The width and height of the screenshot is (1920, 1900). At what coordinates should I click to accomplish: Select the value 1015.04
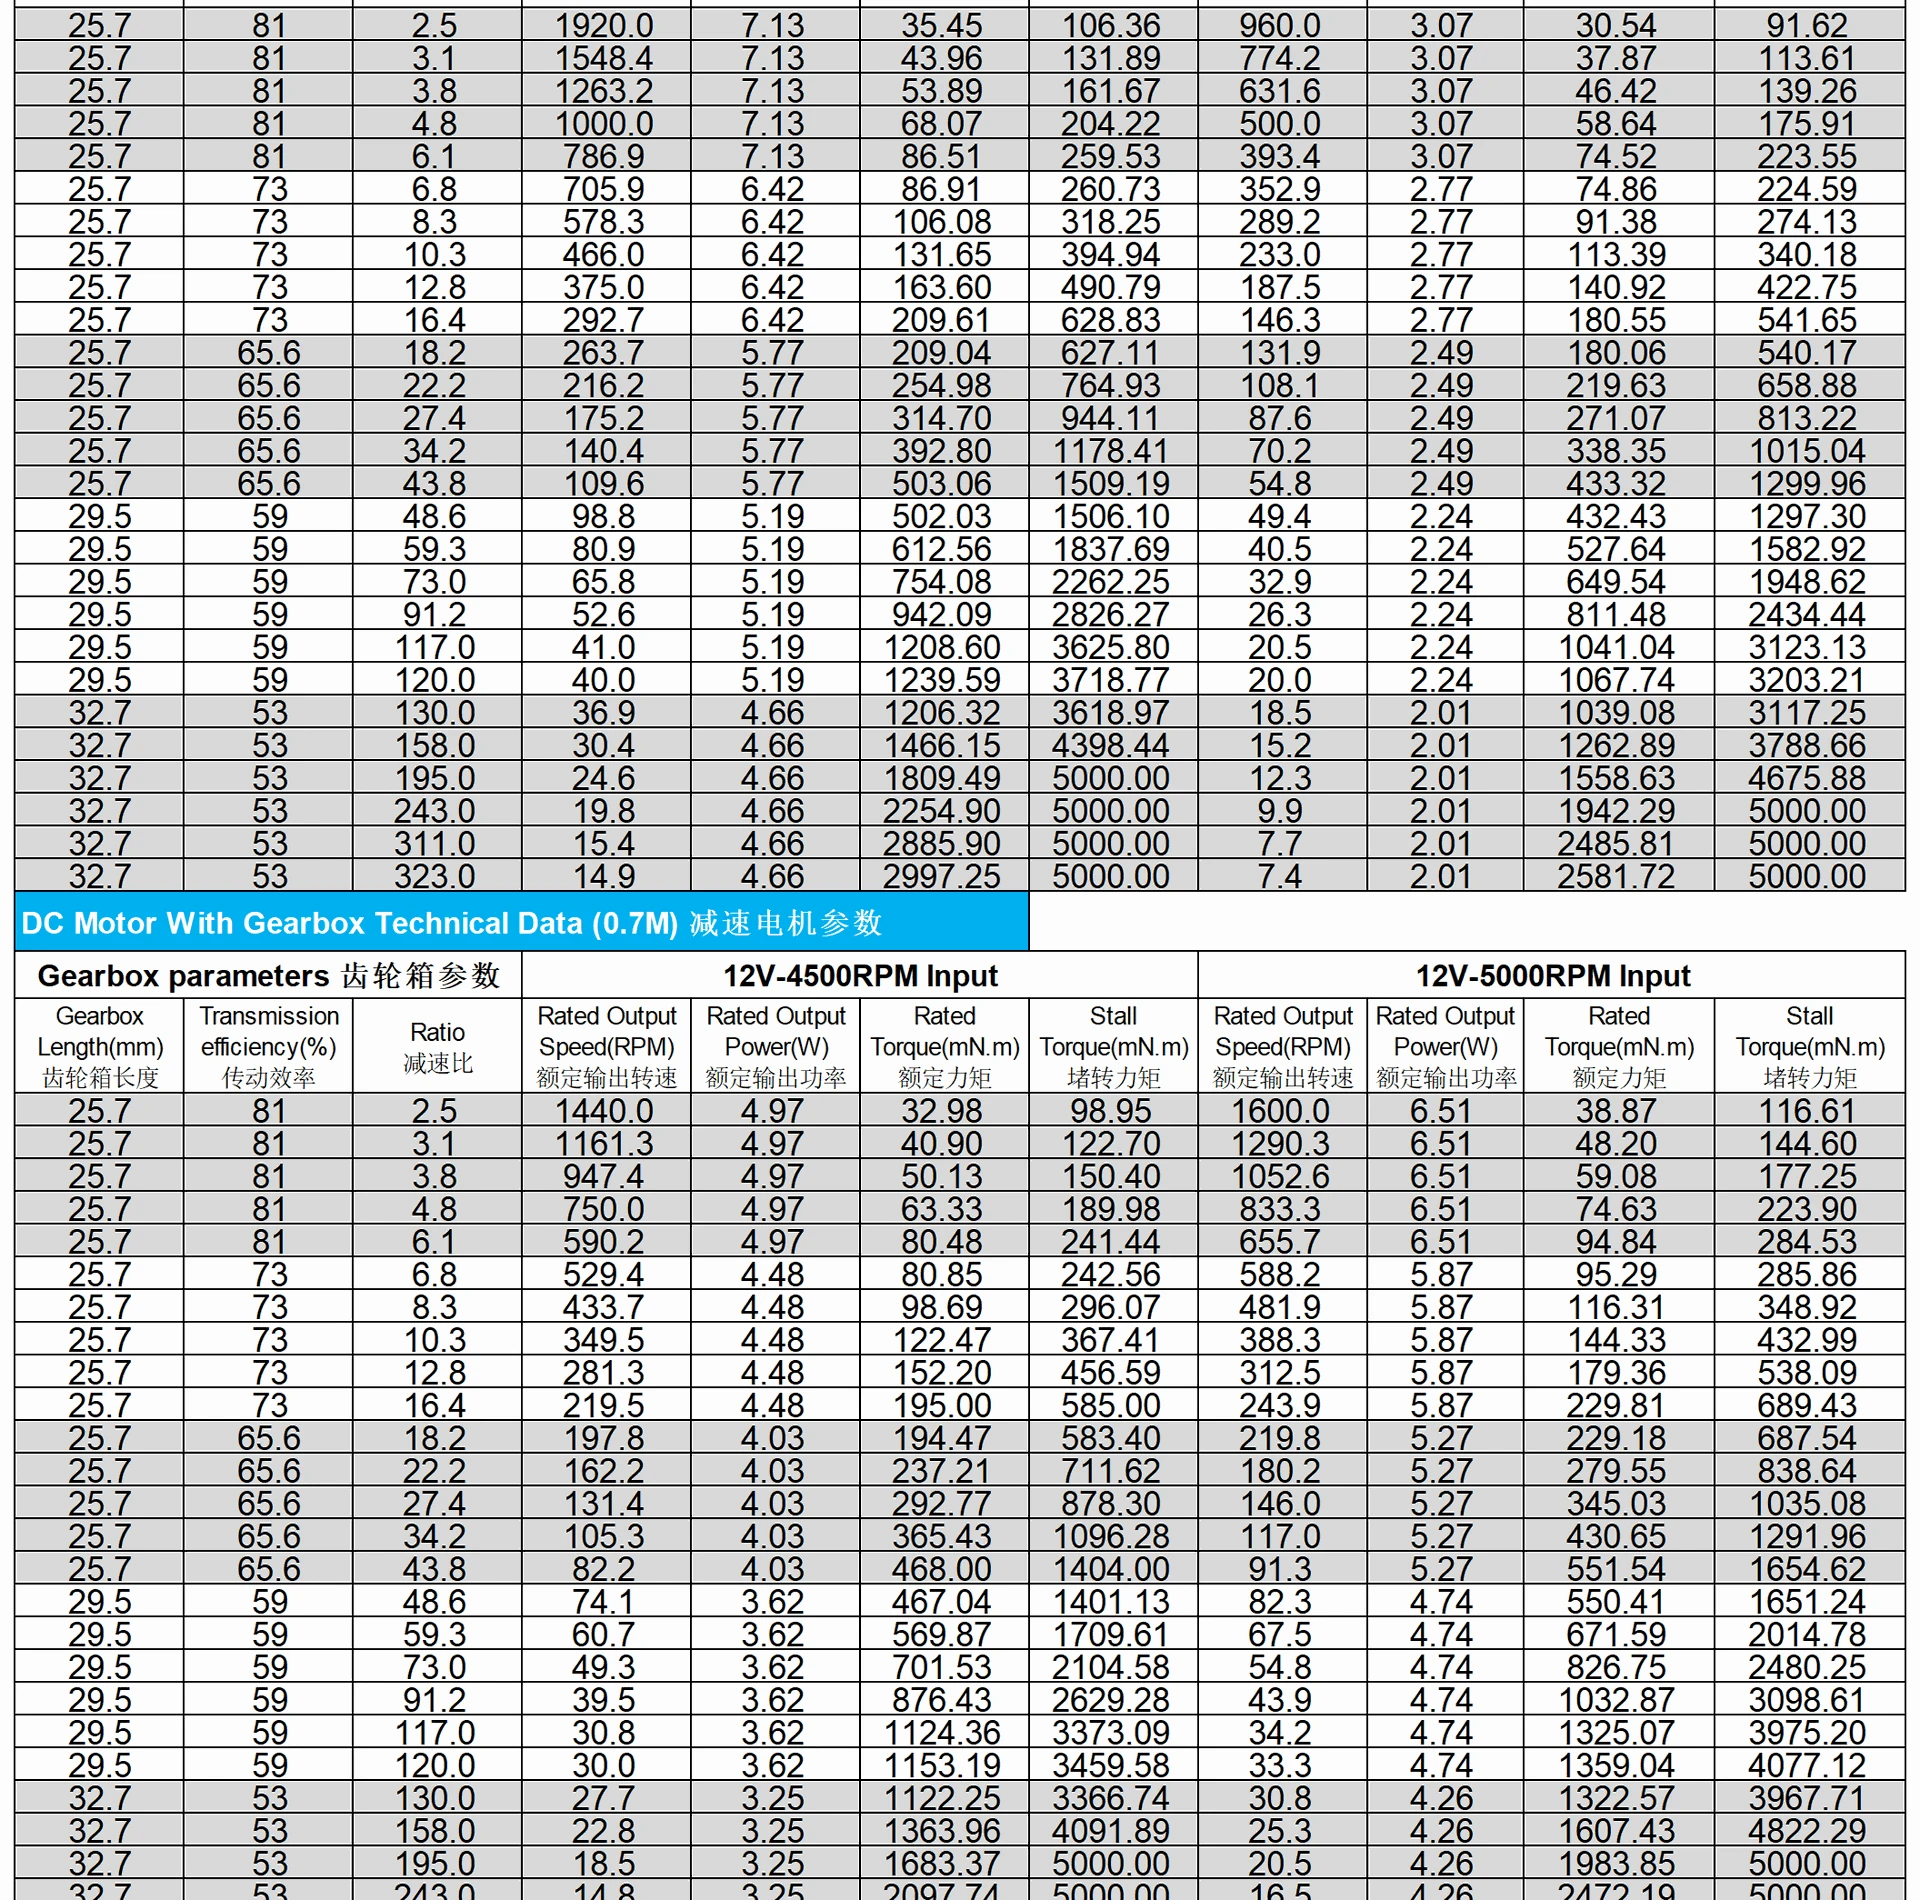(1807, 451)
